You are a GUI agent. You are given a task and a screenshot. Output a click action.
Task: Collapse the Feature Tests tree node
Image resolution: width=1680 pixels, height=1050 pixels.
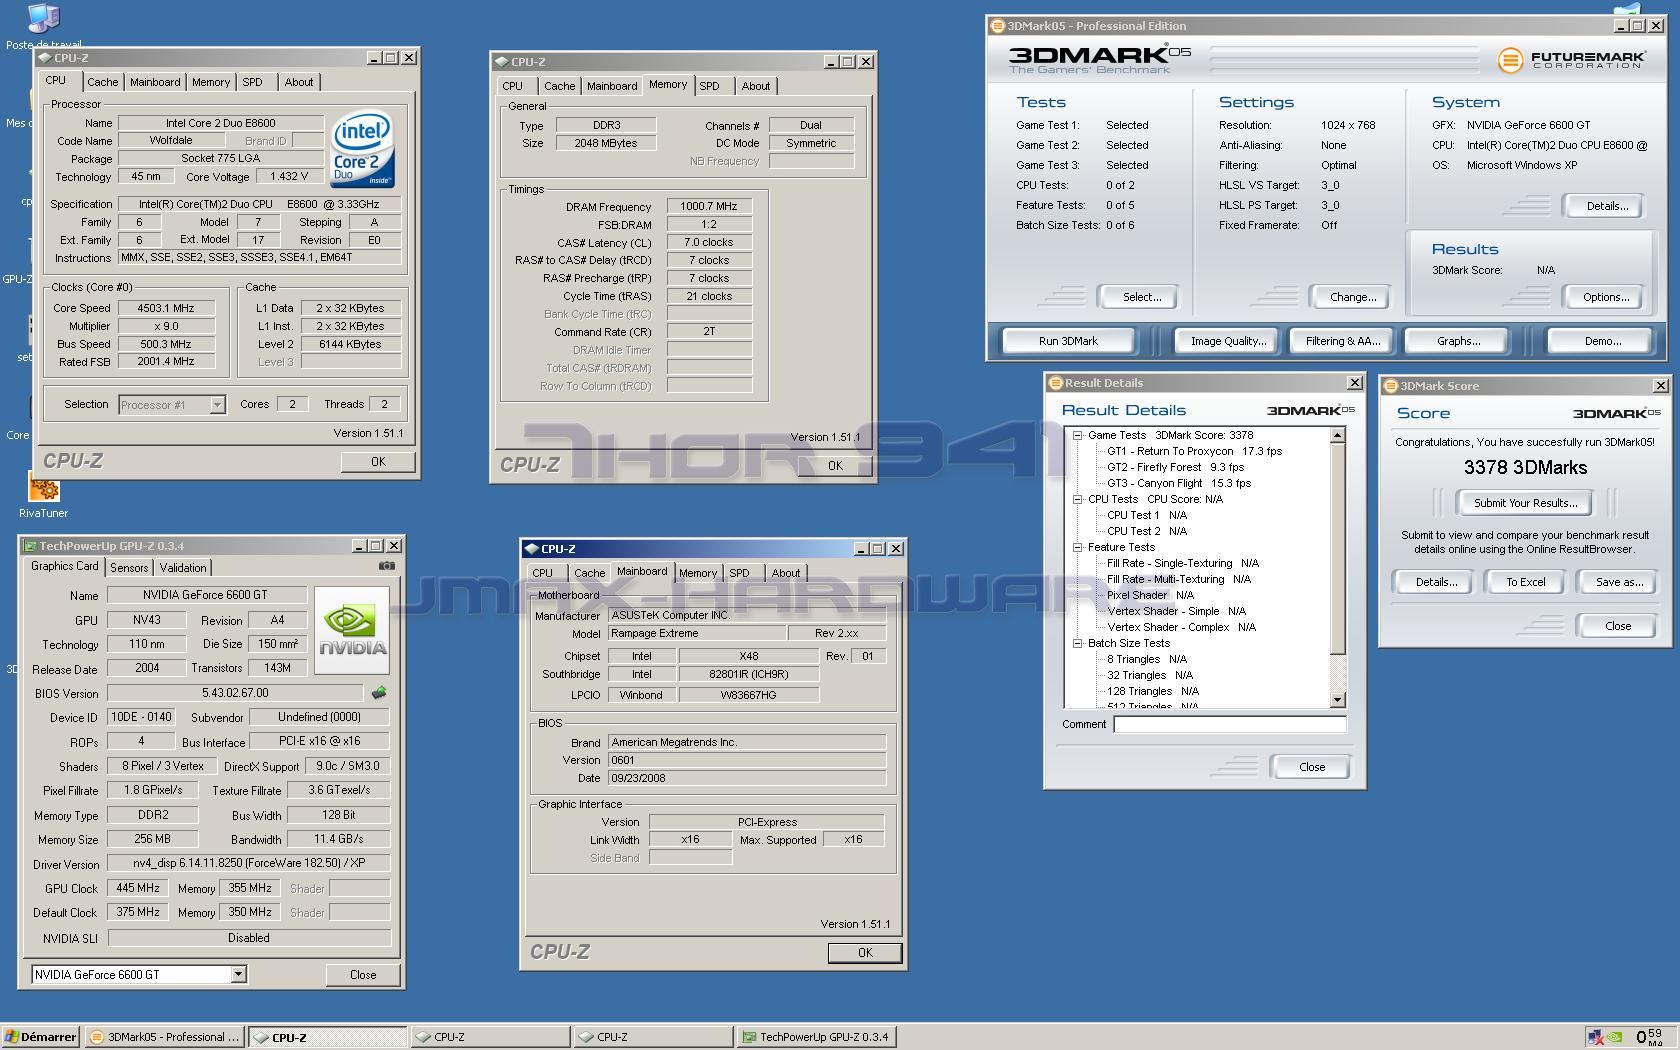pyautogui.click(x=1078, y=547)
